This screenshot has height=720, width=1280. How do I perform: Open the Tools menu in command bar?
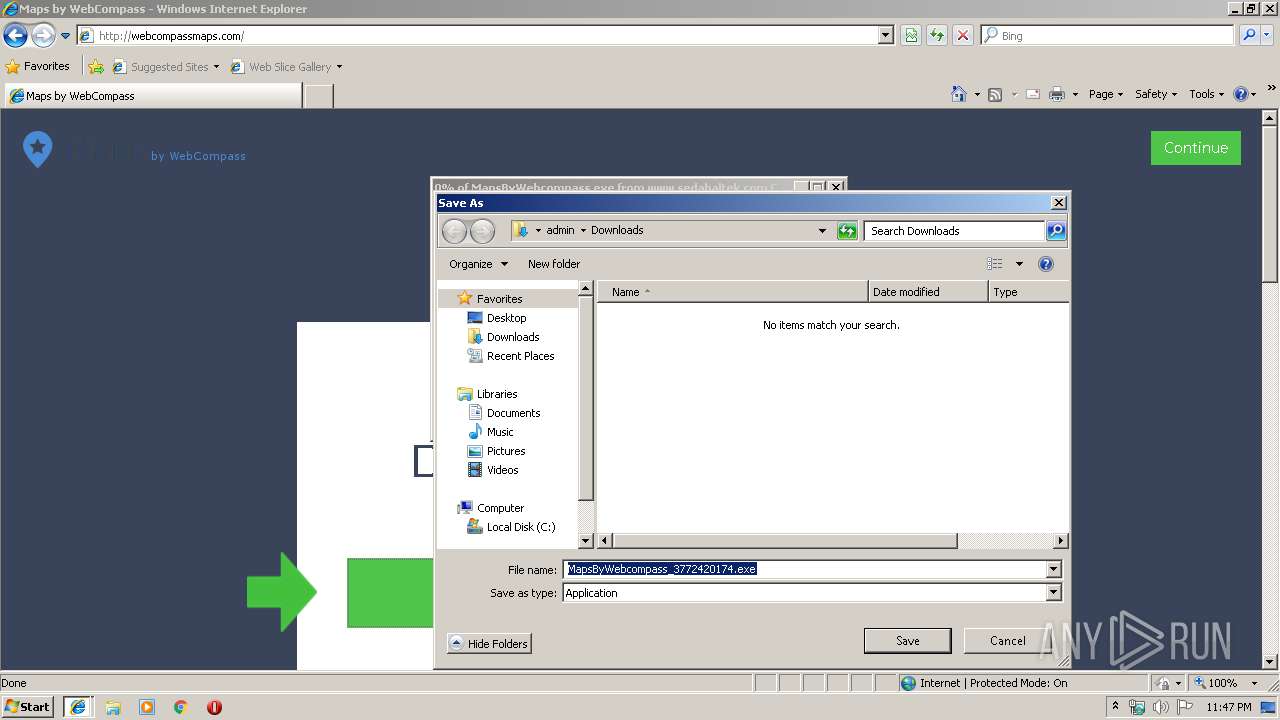[1207, 94]
